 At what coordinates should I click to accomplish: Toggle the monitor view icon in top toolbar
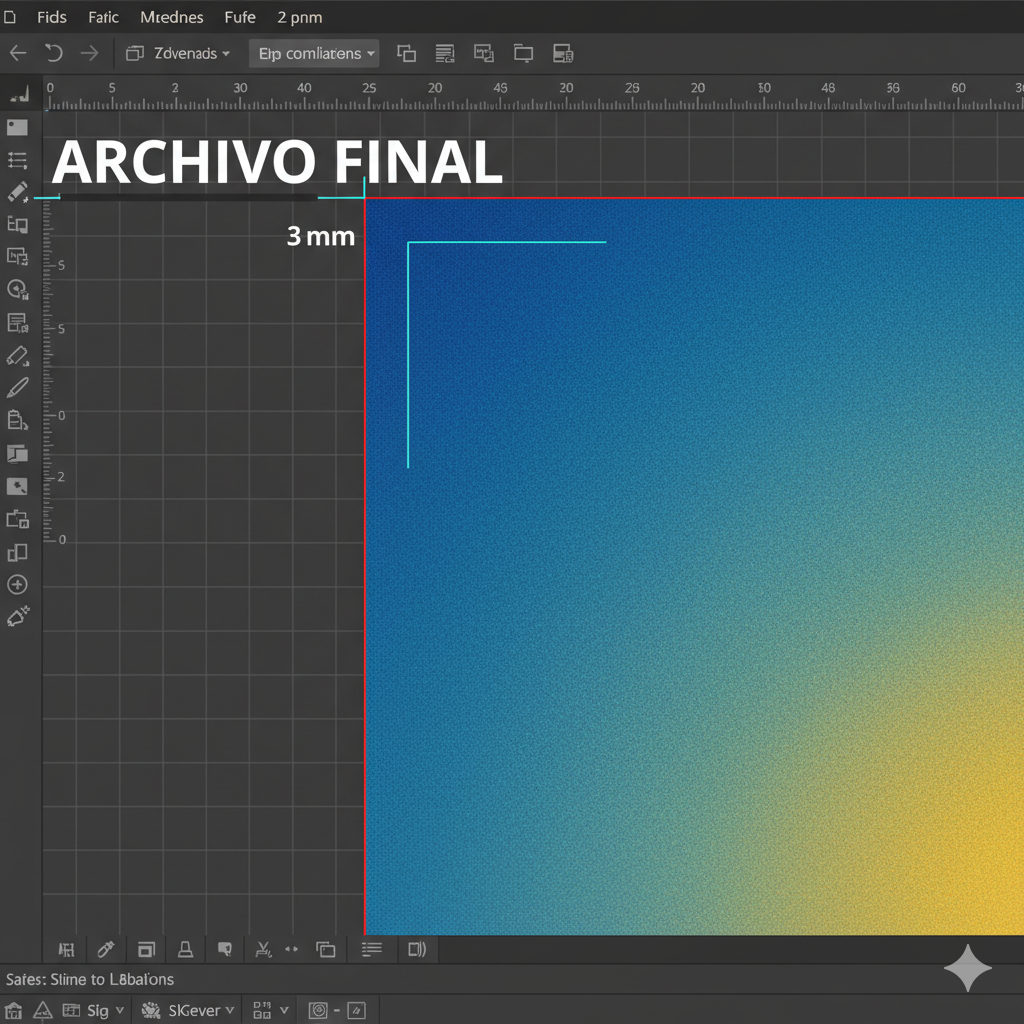[523, 53]
